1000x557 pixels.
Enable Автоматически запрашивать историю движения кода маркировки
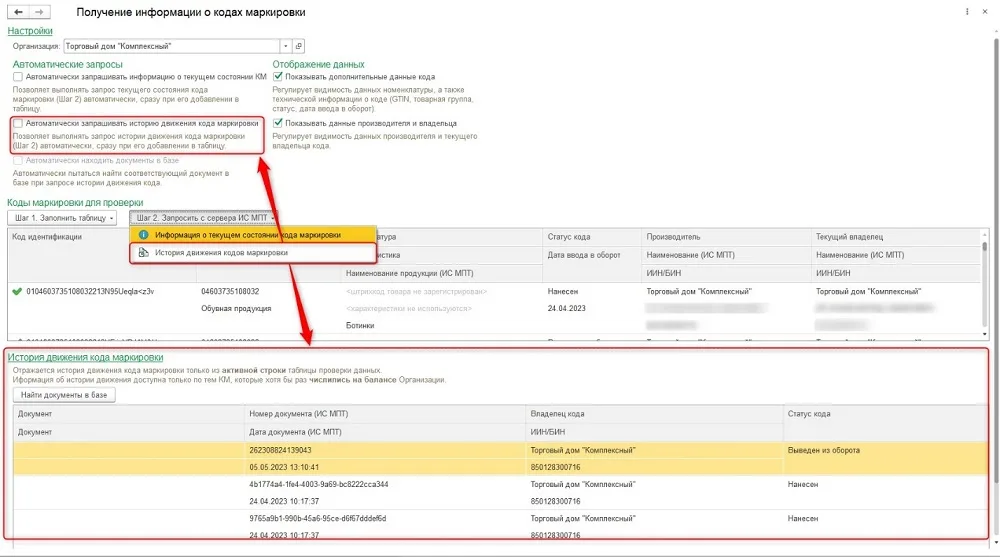point(18,123)
